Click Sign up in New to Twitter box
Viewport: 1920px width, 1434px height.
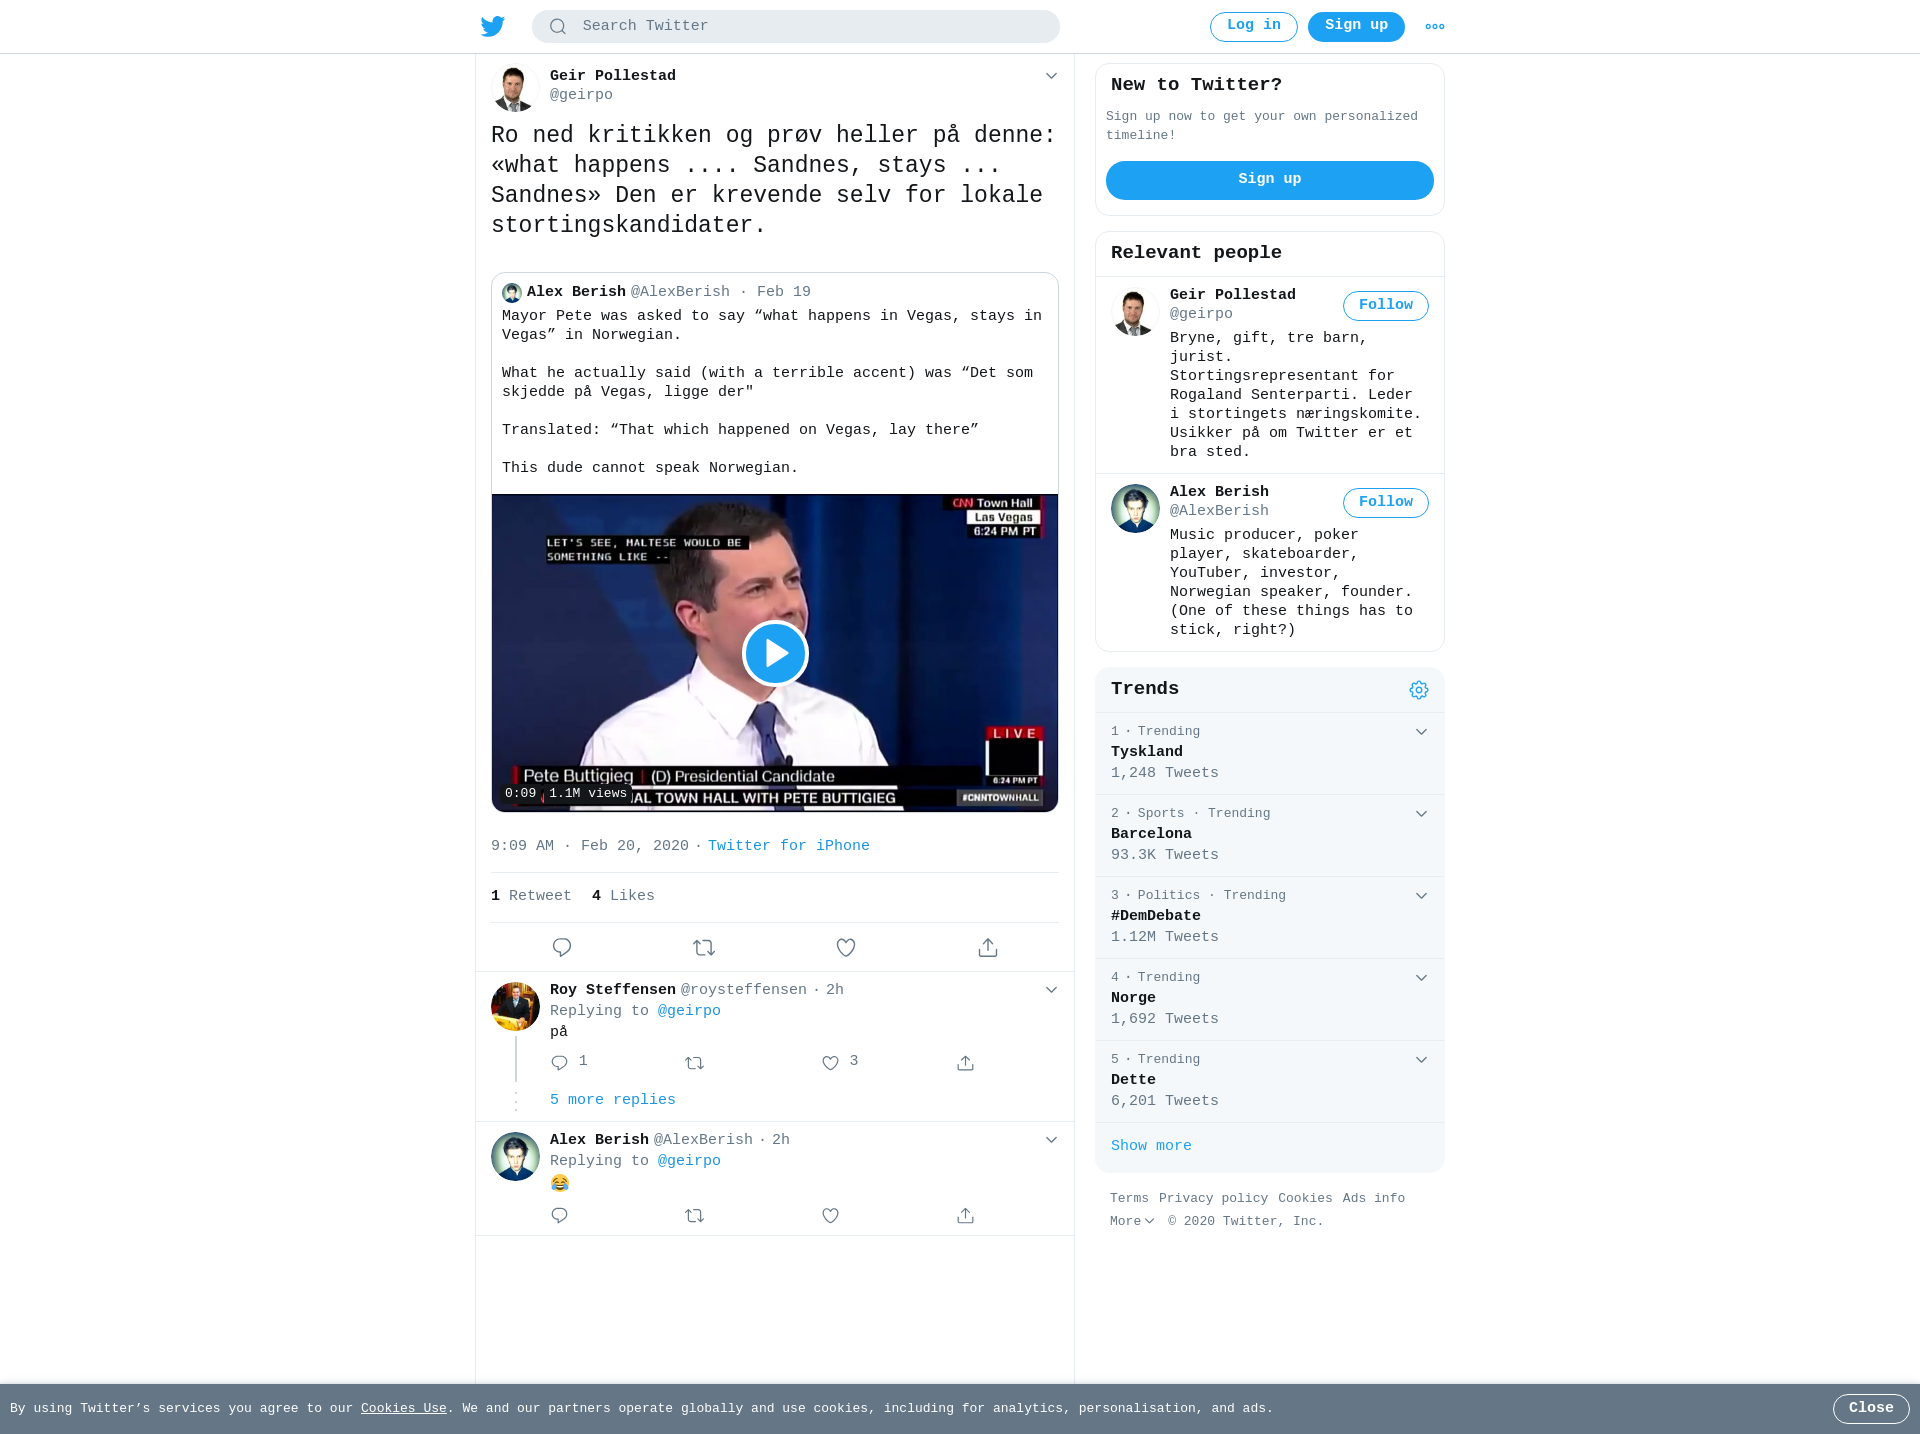point(1269,180)
